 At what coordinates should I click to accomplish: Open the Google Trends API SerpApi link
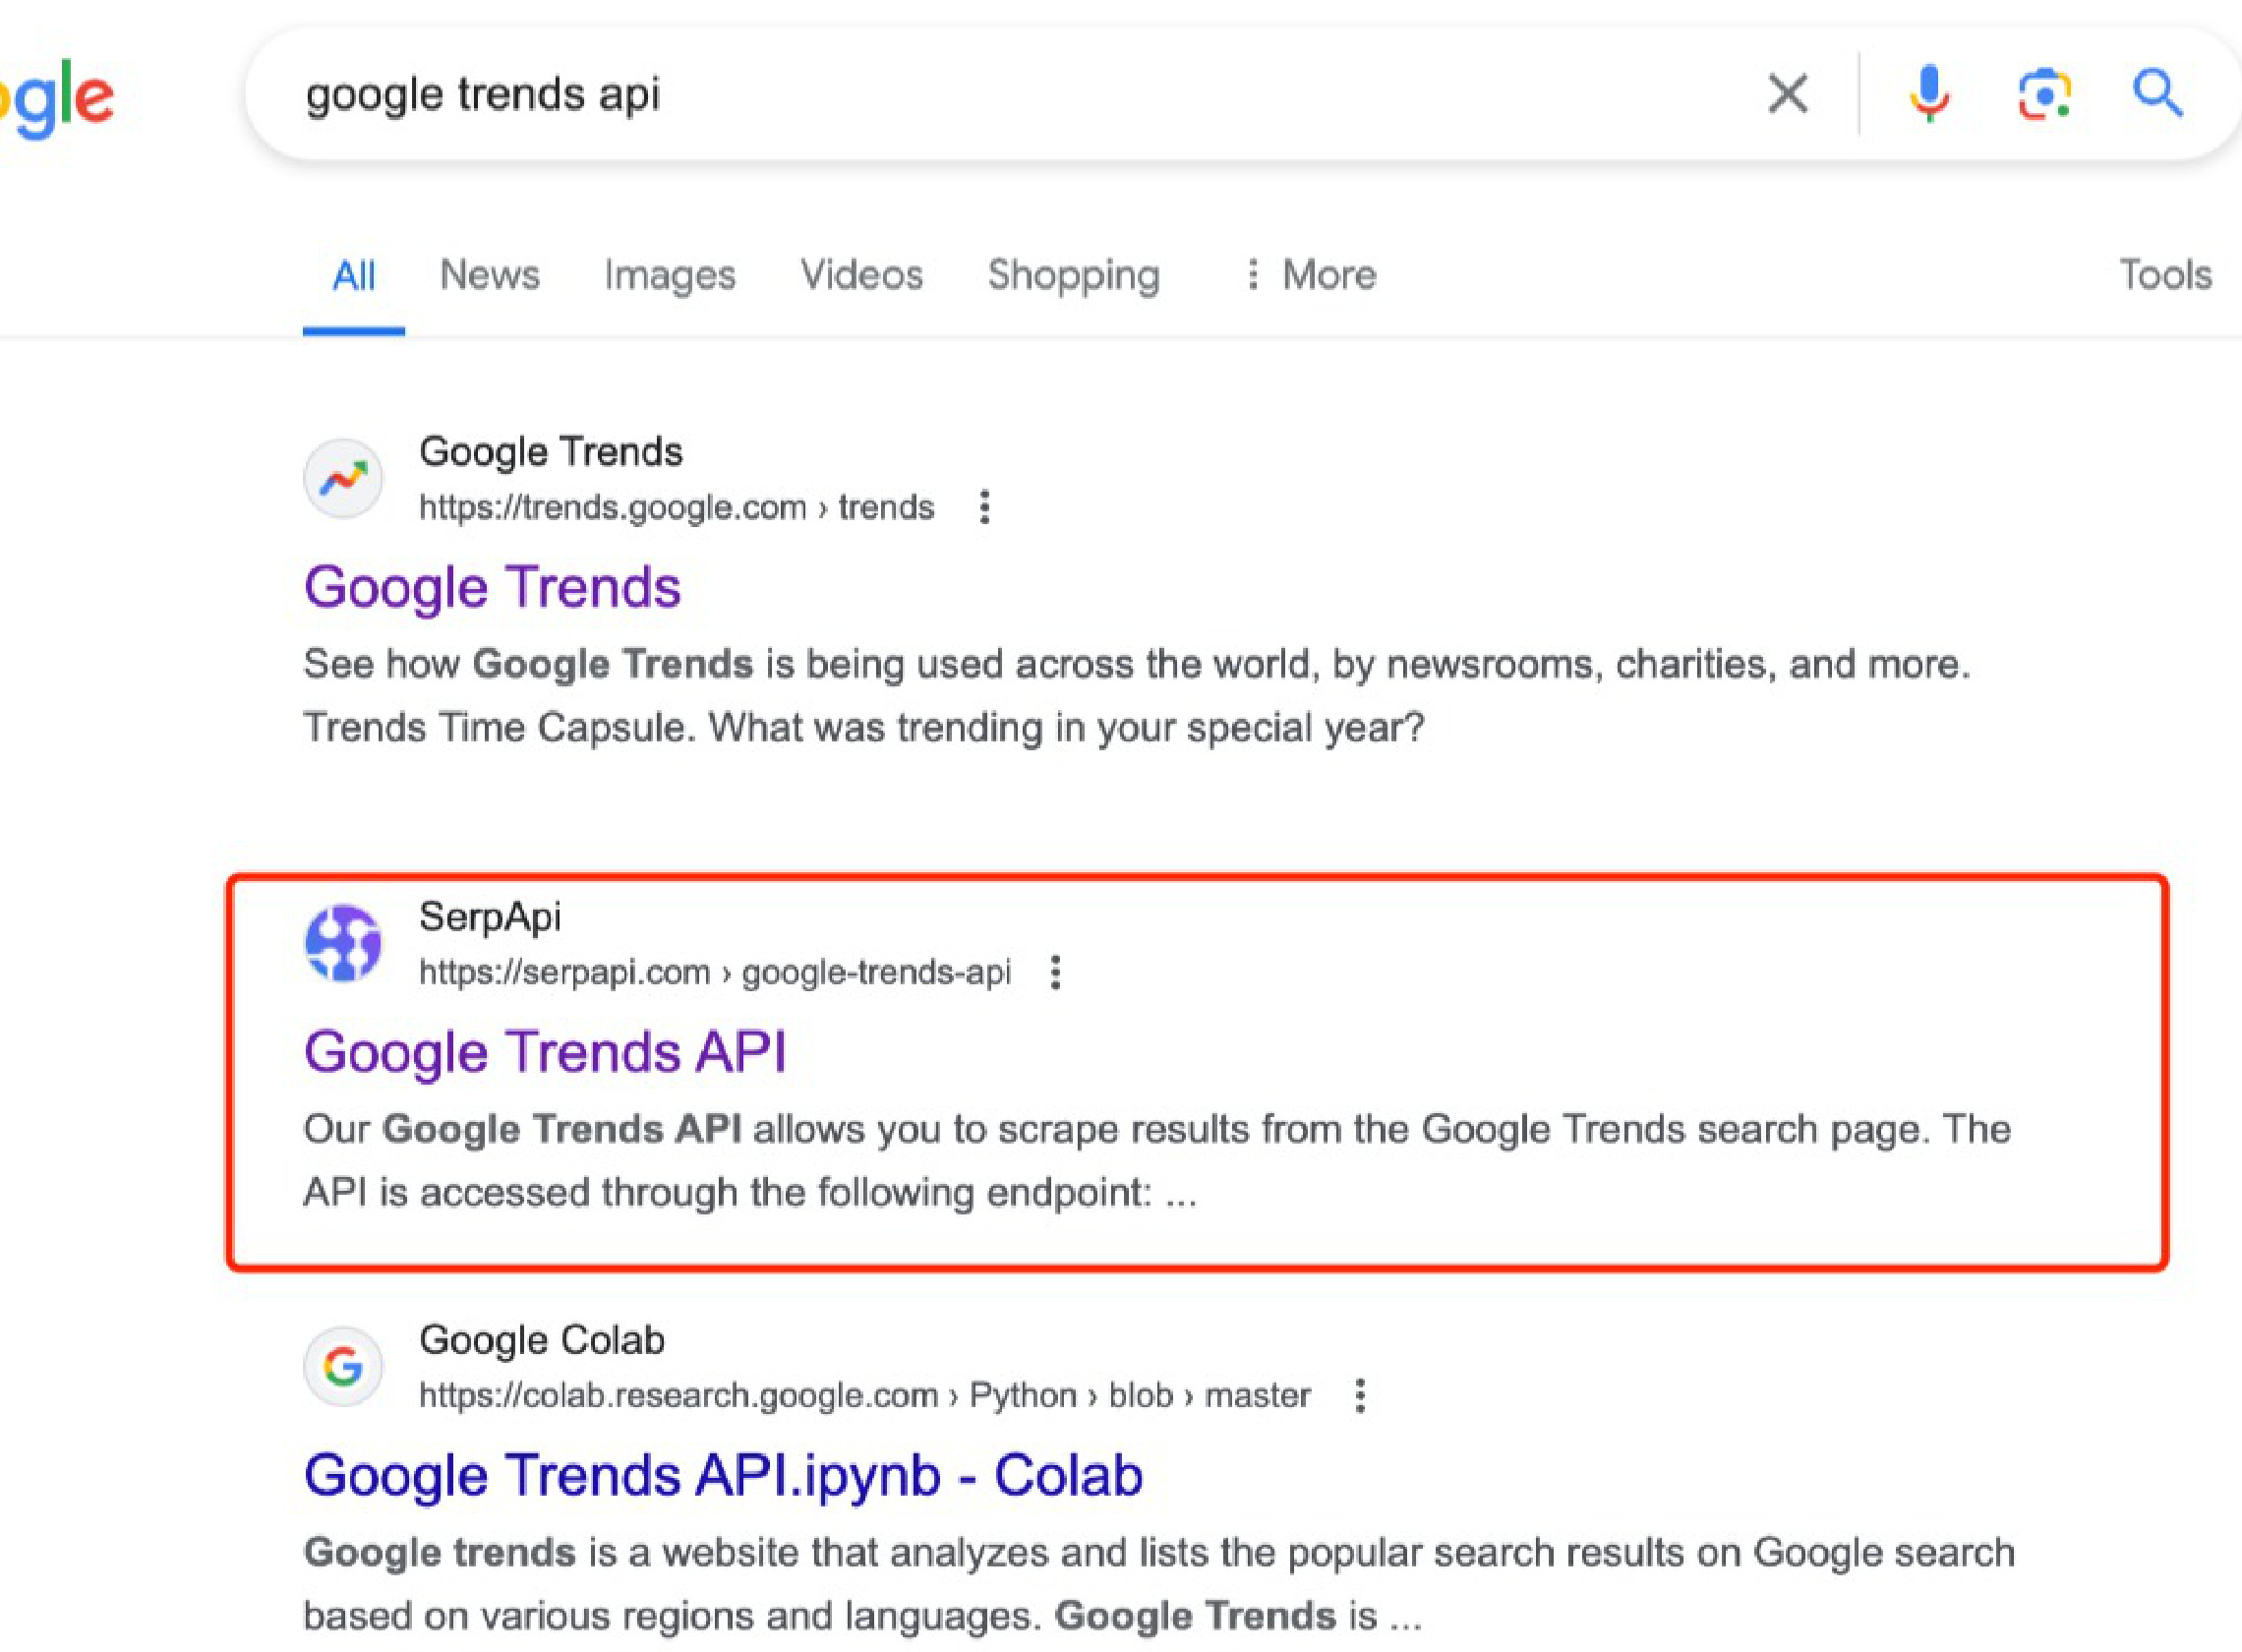545,1052
